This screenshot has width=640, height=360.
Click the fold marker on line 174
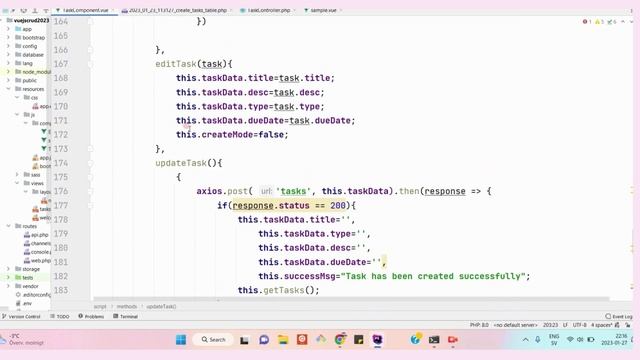(90, 163)
